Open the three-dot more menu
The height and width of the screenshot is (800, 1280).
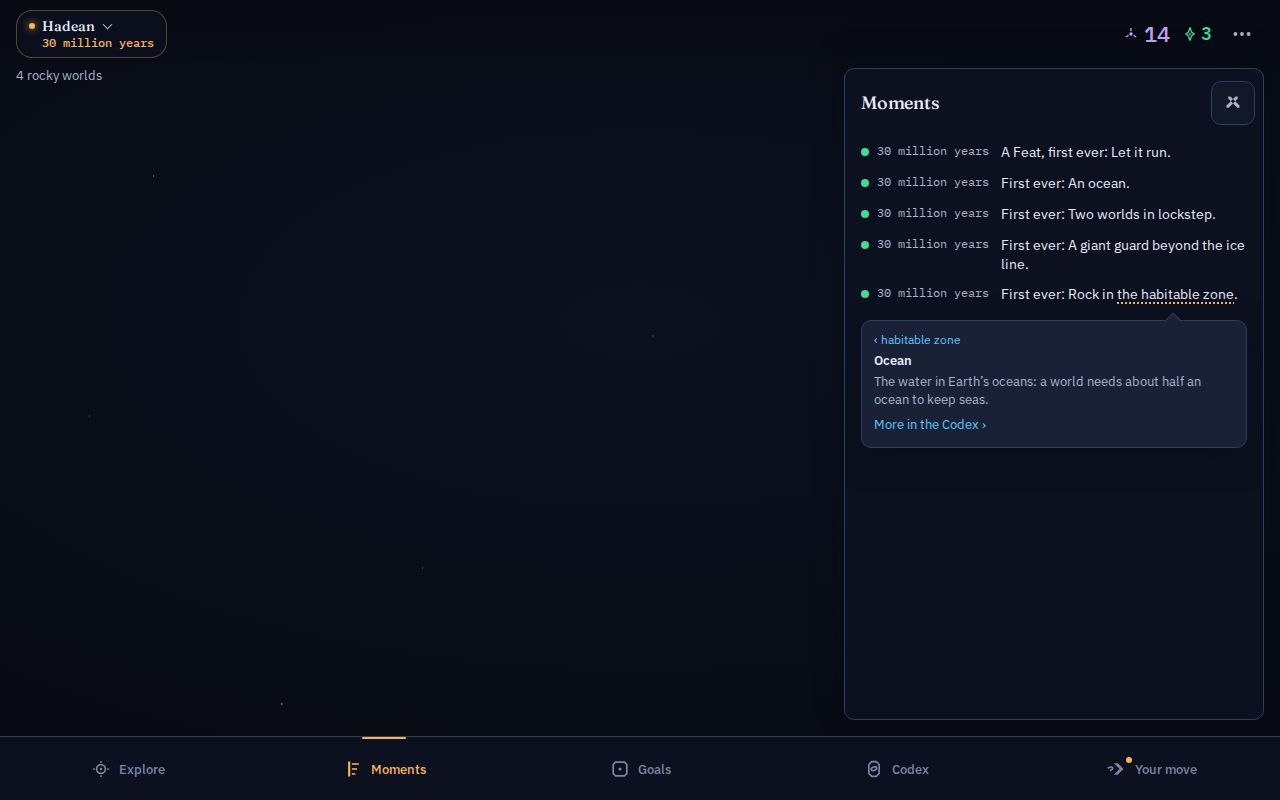pyautogui.click(x=1242, y=34)
